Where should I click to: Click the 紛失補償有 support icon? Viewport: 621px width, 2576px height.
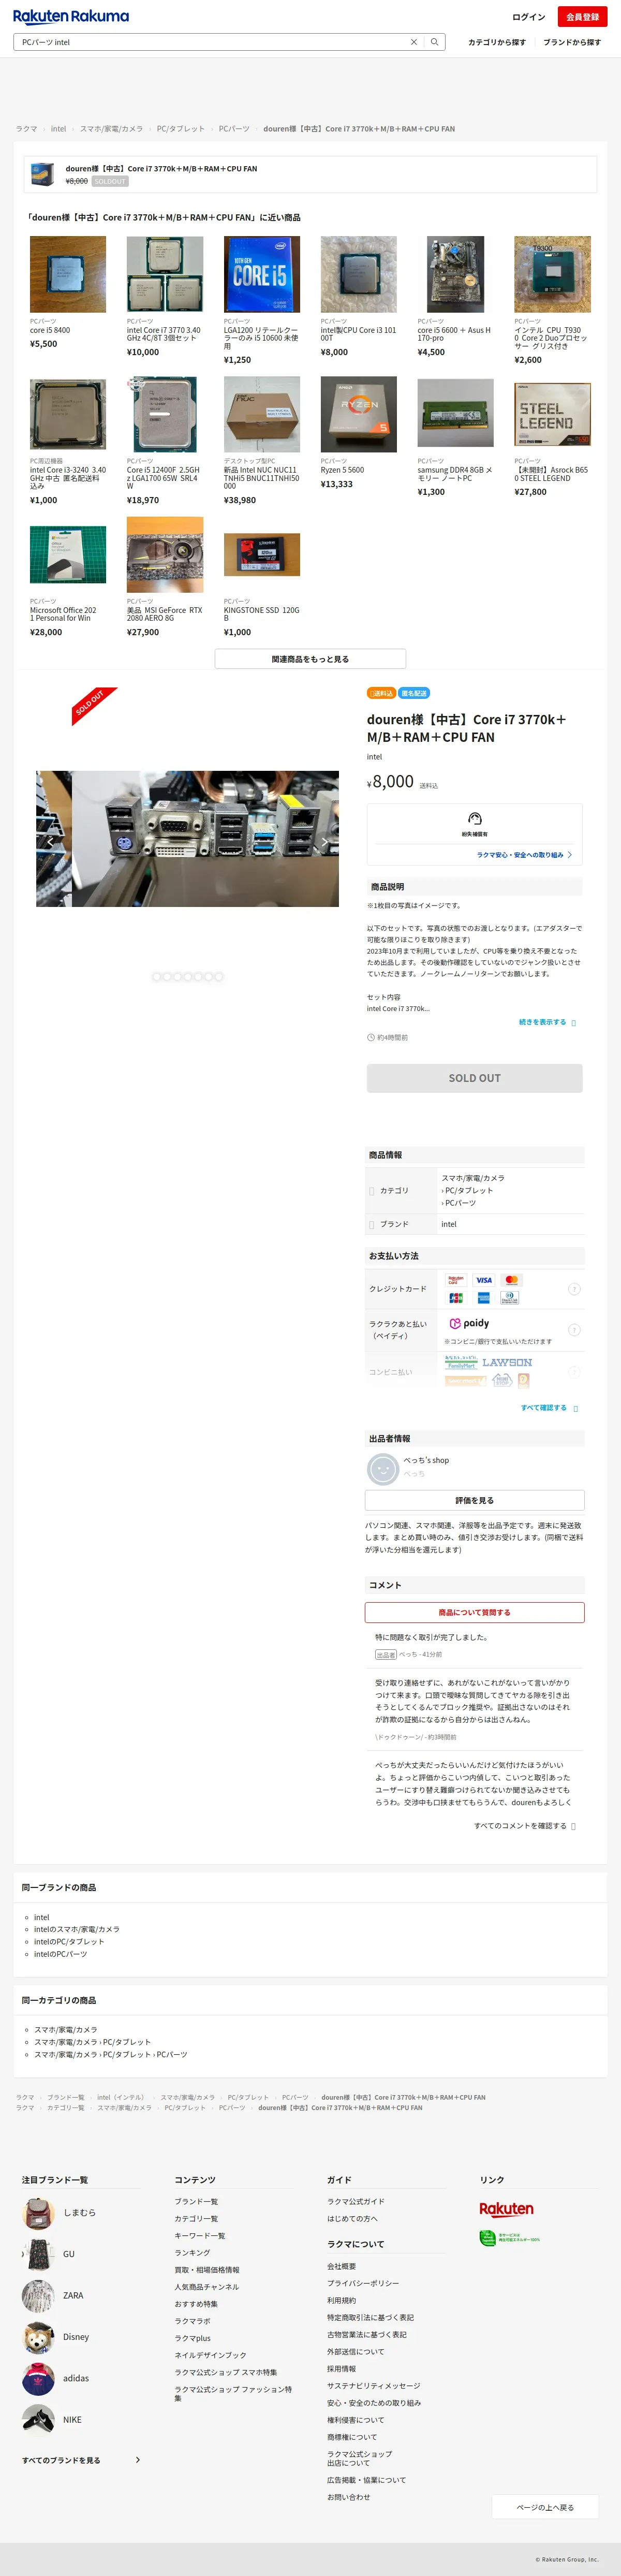point(475,819)
